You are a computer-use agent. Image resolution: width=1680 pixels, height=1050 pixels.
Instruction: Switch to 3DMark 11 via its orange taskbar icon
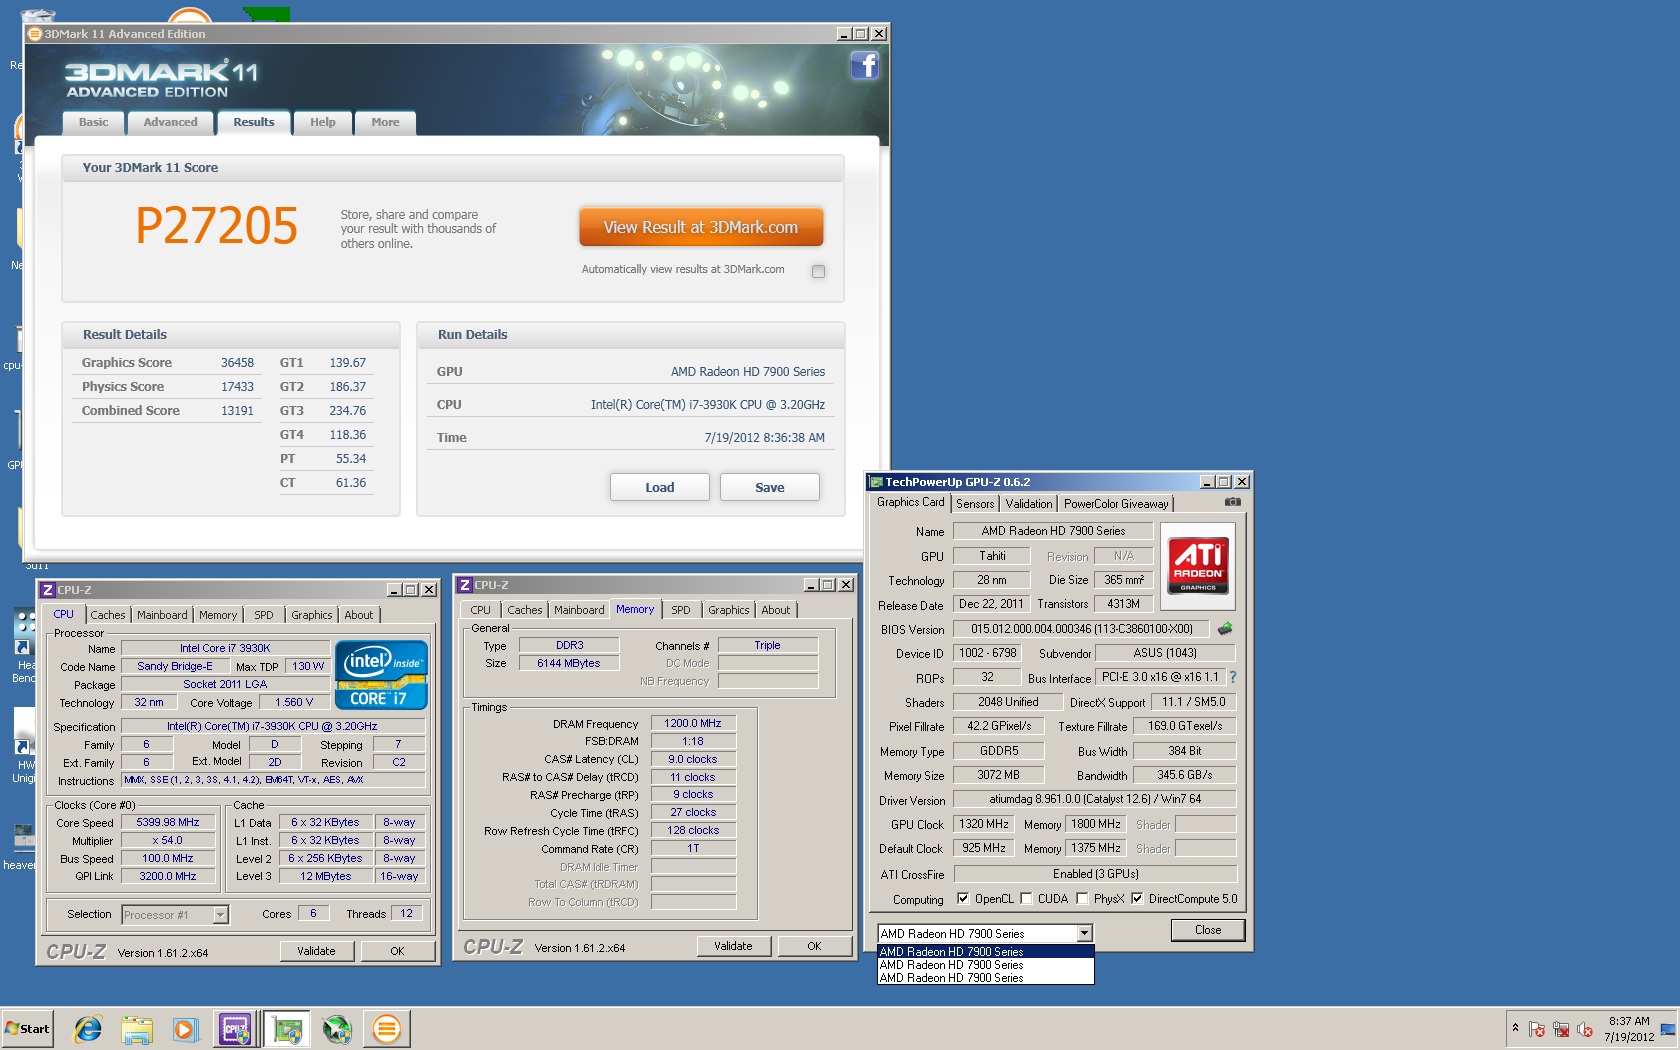pos(386,1029)
